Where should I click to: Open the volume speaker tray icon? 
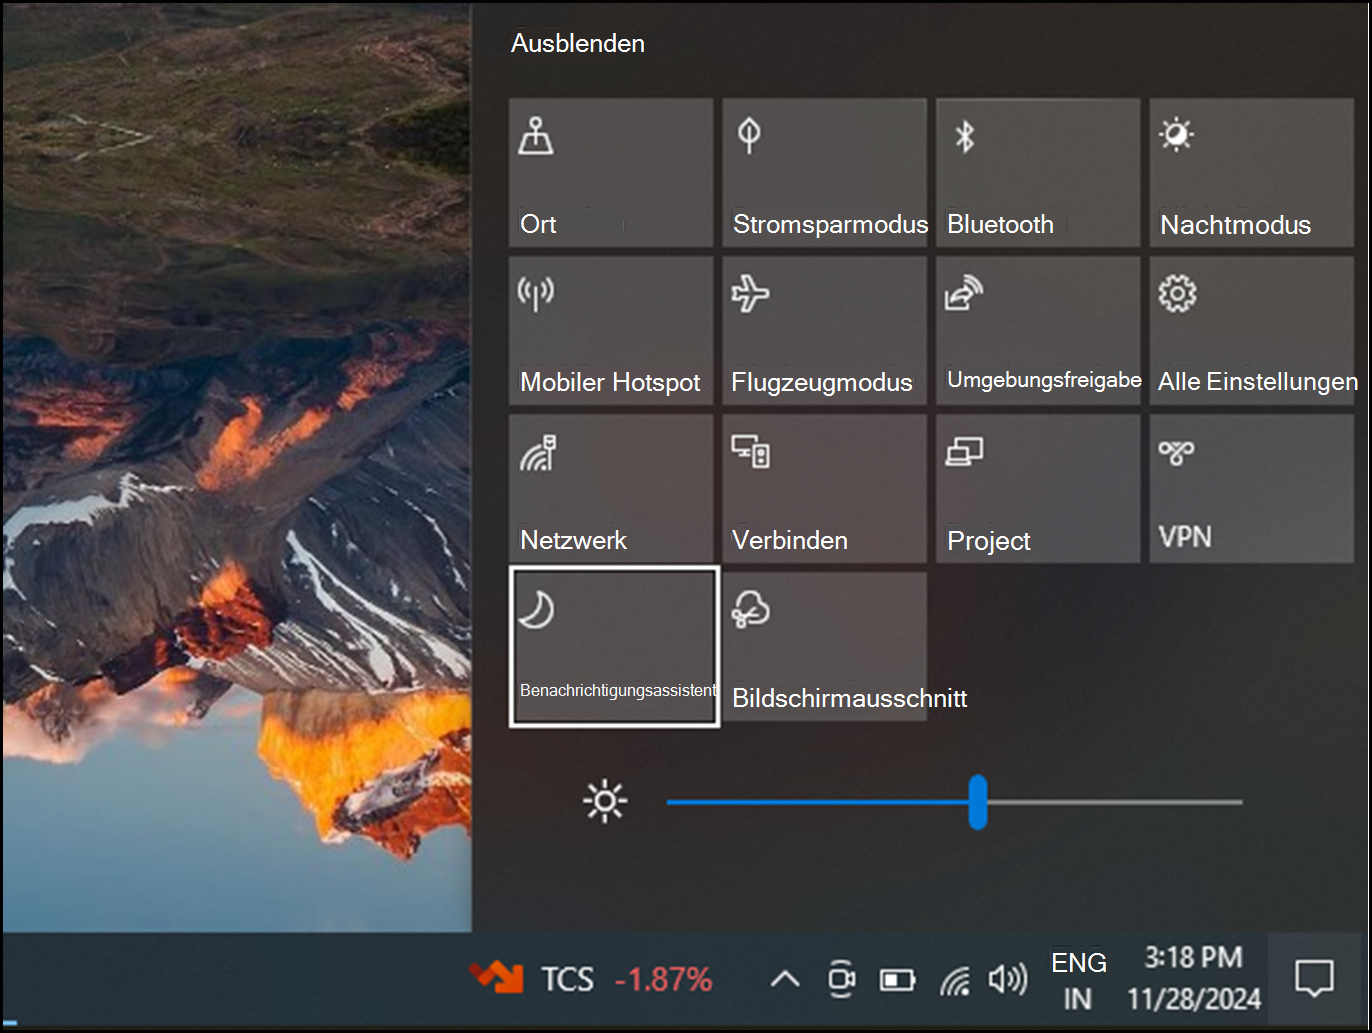[1007, 979]
